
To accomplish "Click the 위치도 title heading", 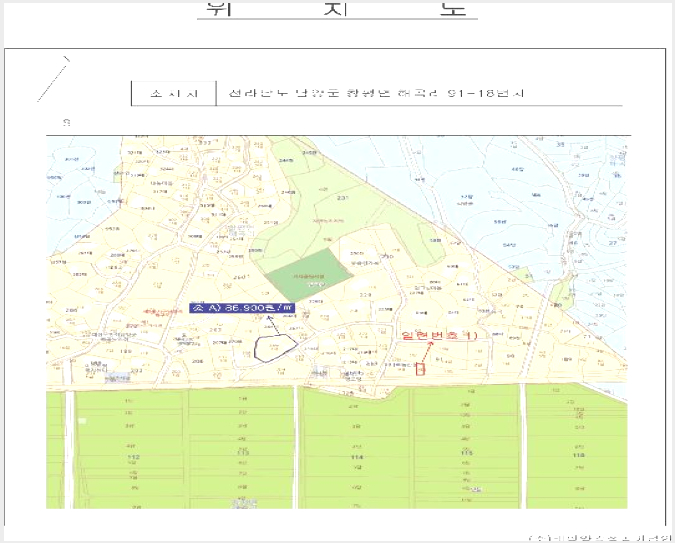I will 337,8.
